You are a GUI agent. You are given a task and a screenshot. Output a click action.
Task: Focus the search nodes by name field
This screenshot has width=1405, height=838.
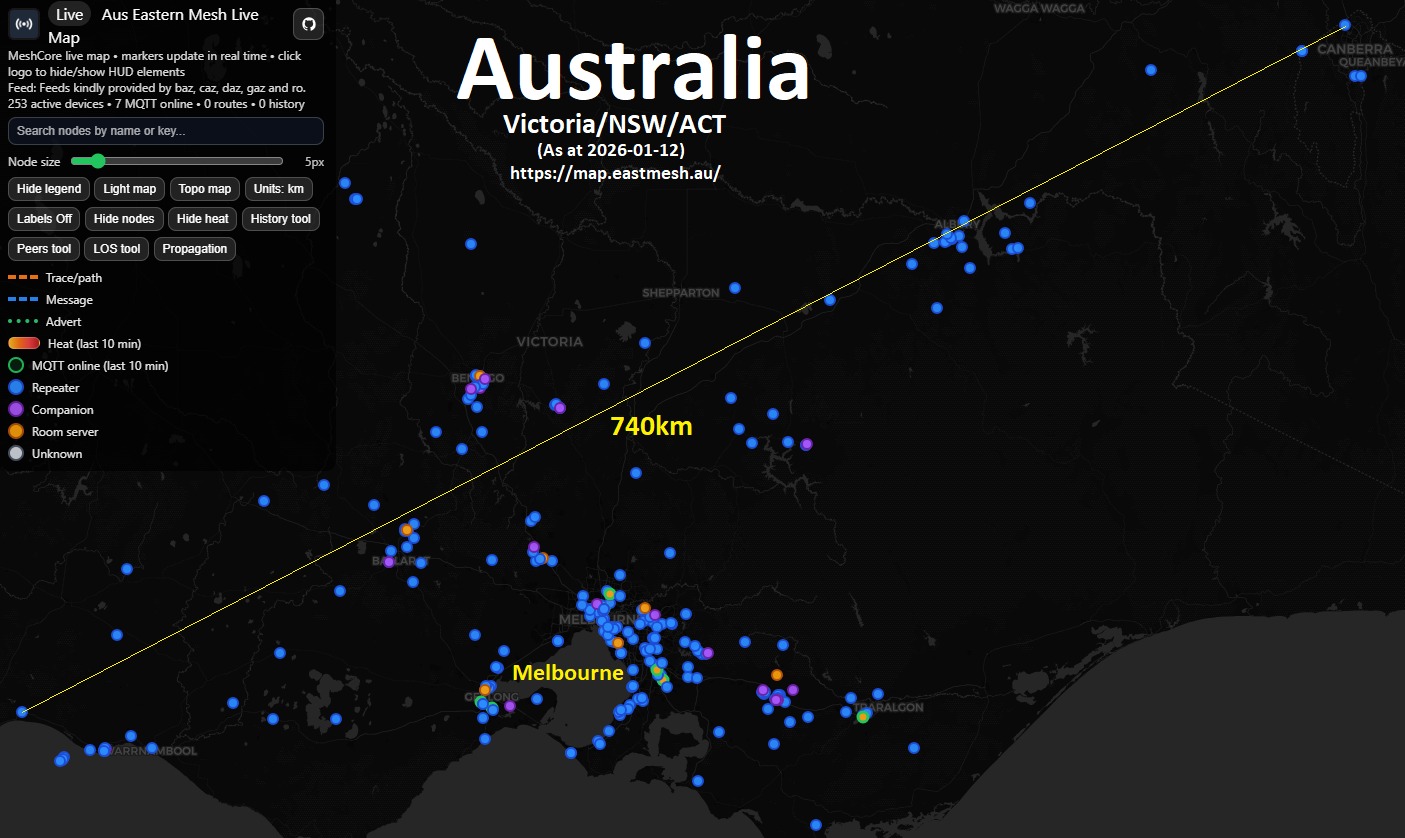[166, 131]
